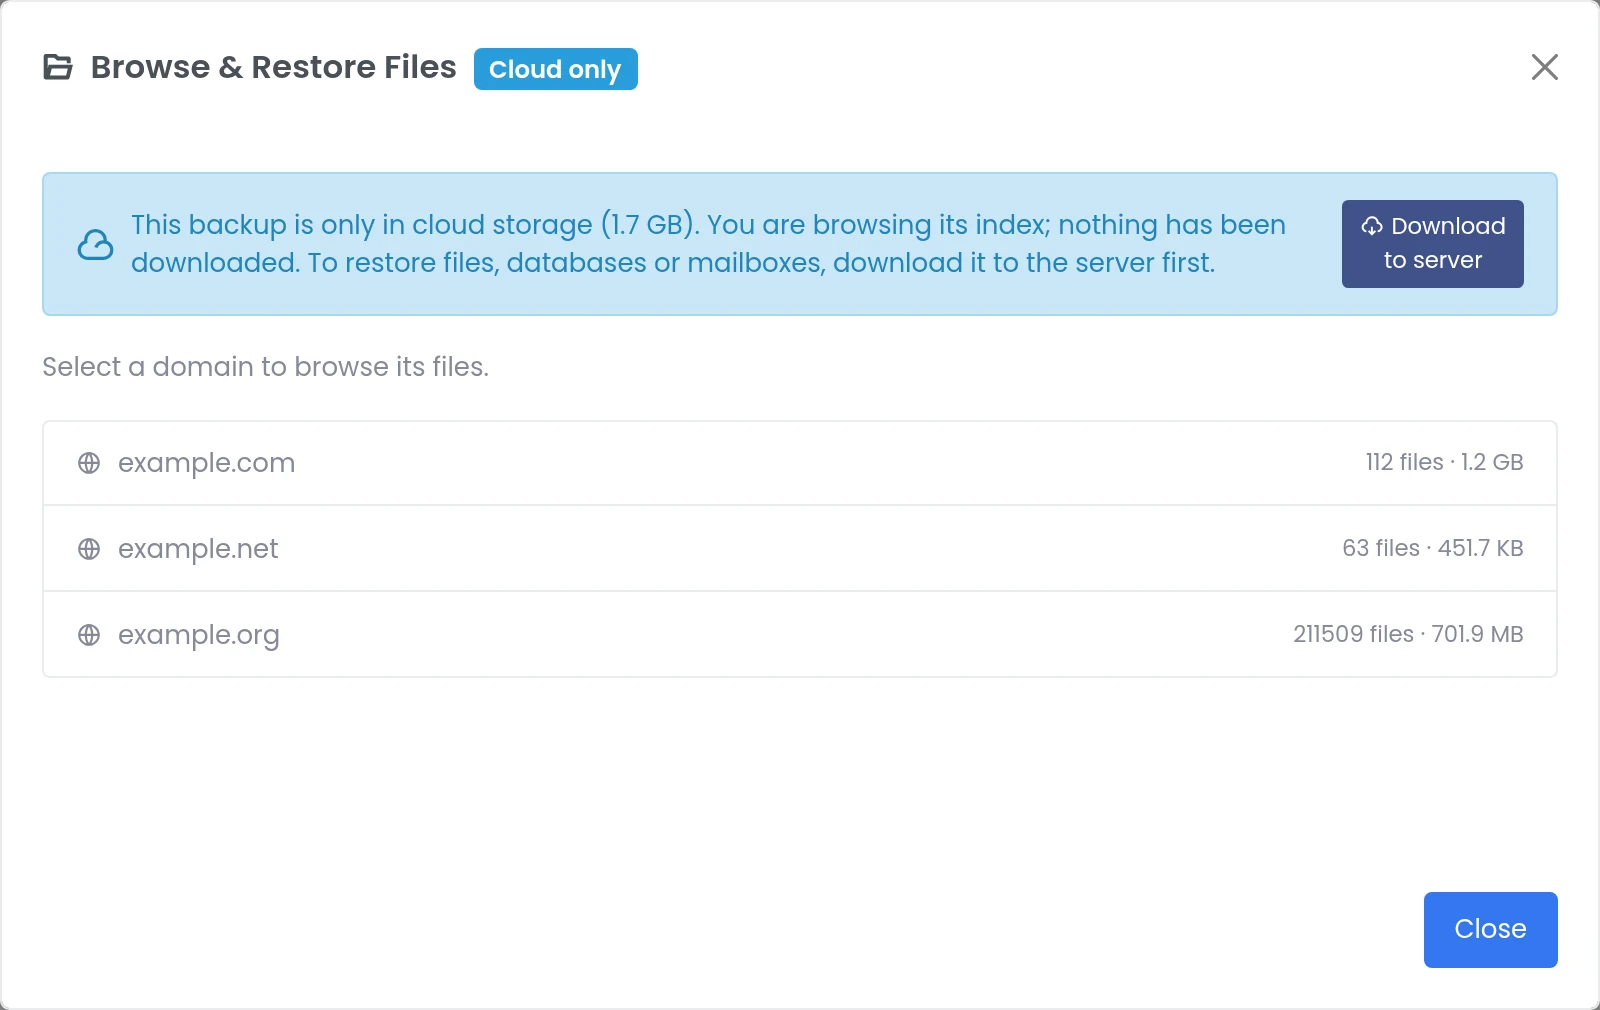Click the globe icon next to example.org
This screenshot has width=1600, height=1010.
click(89, 635)
